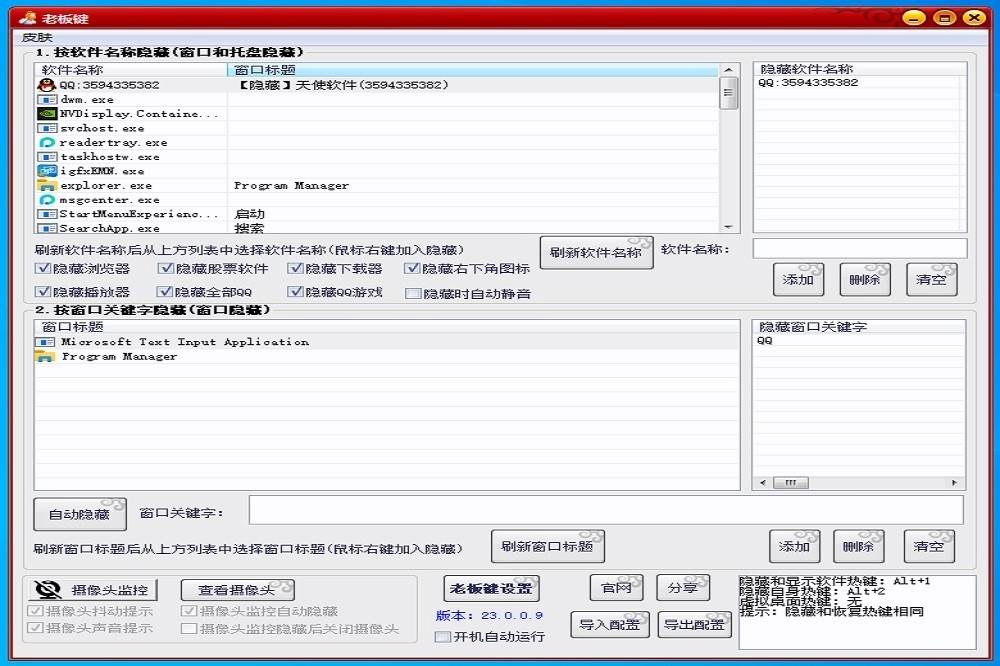
Task: Click the 导入配置 button
Action: click(610, 625)
